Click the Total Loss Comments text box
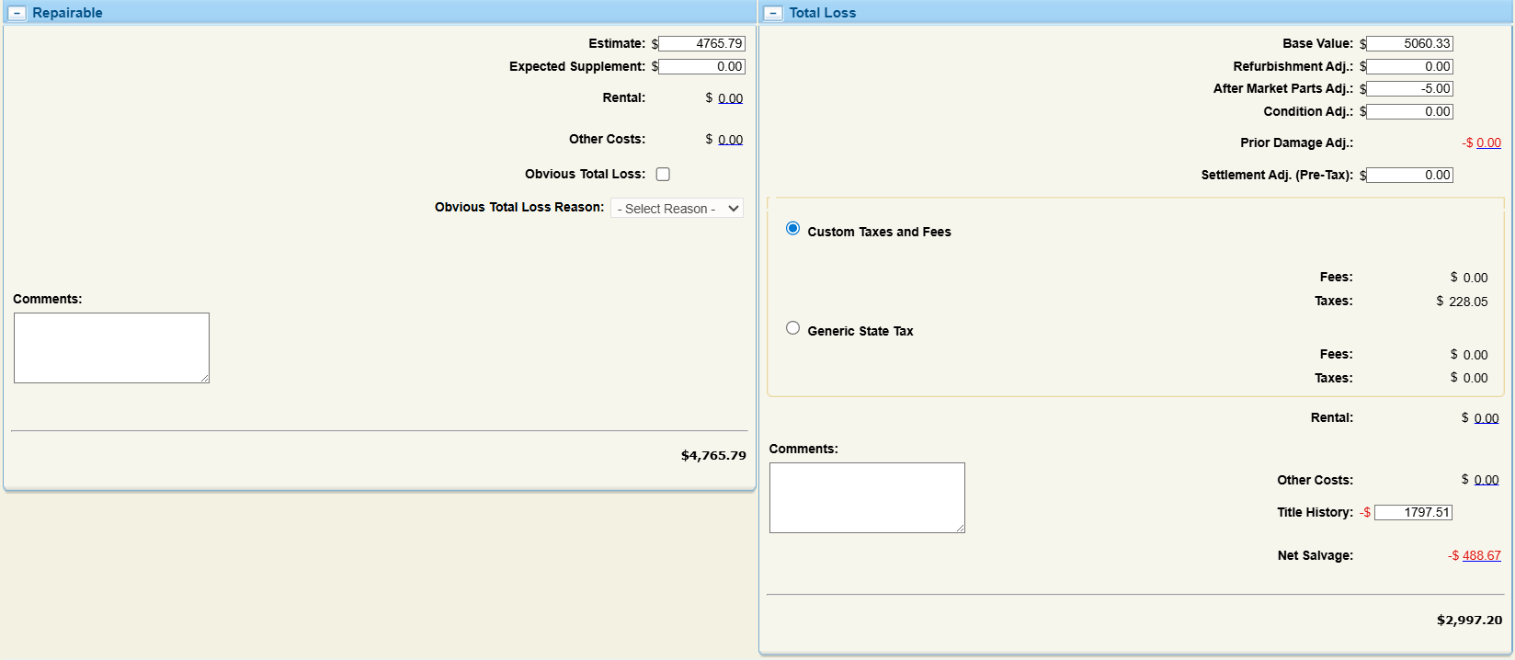This screenshot has width=1515, height=660. coord(866,497)
